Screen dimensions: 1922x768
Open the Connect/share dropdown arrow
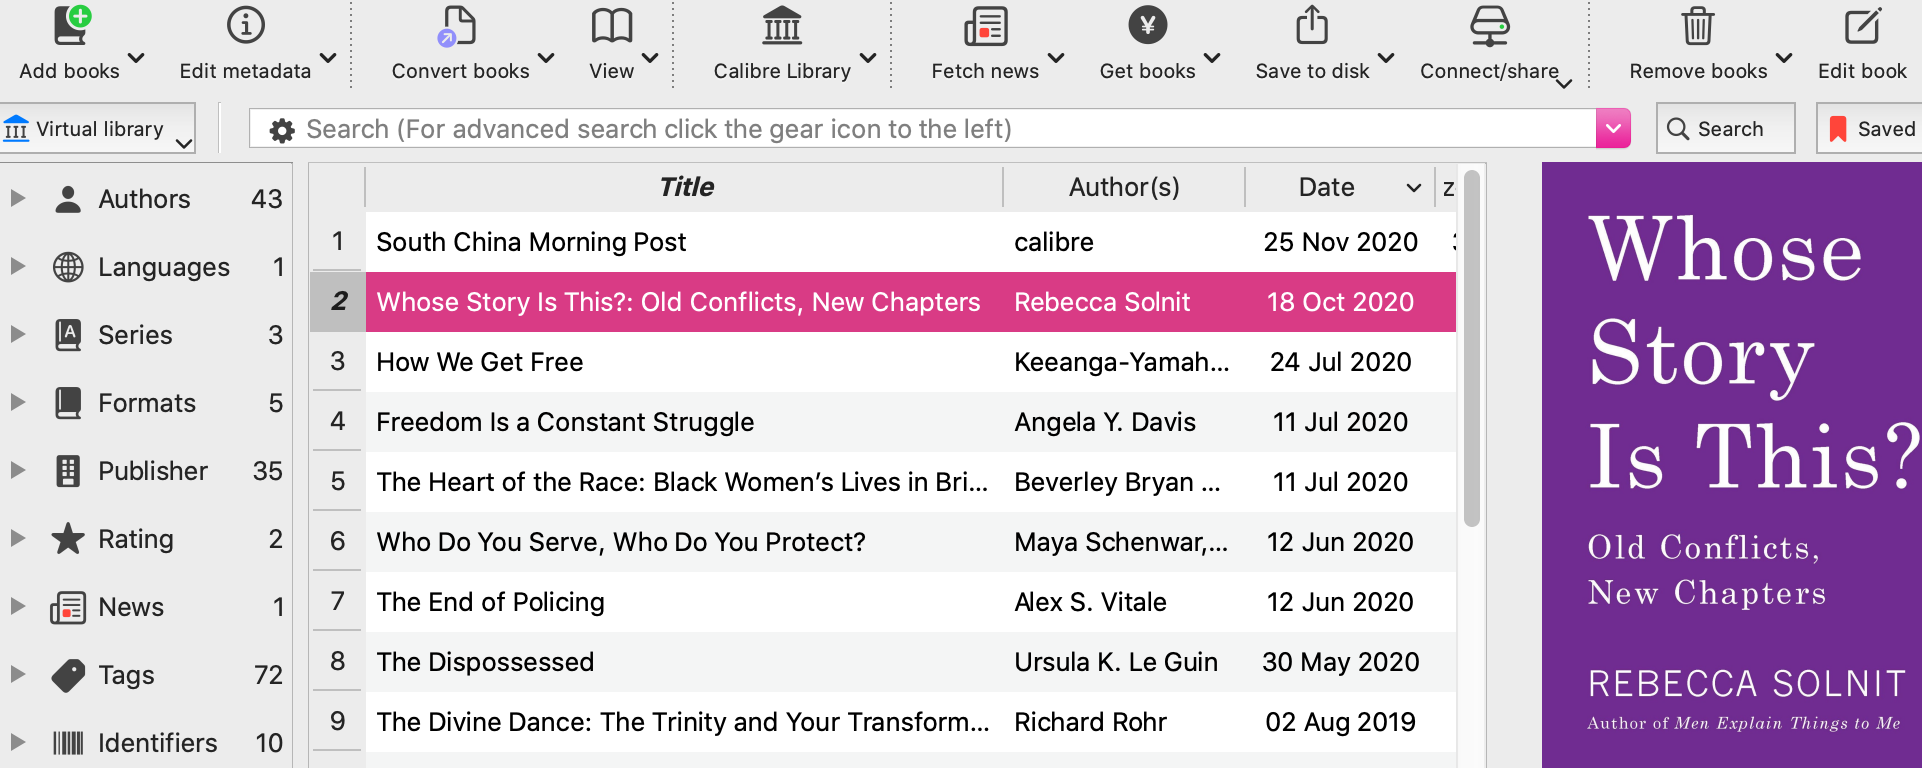(x=1565, y=82)
